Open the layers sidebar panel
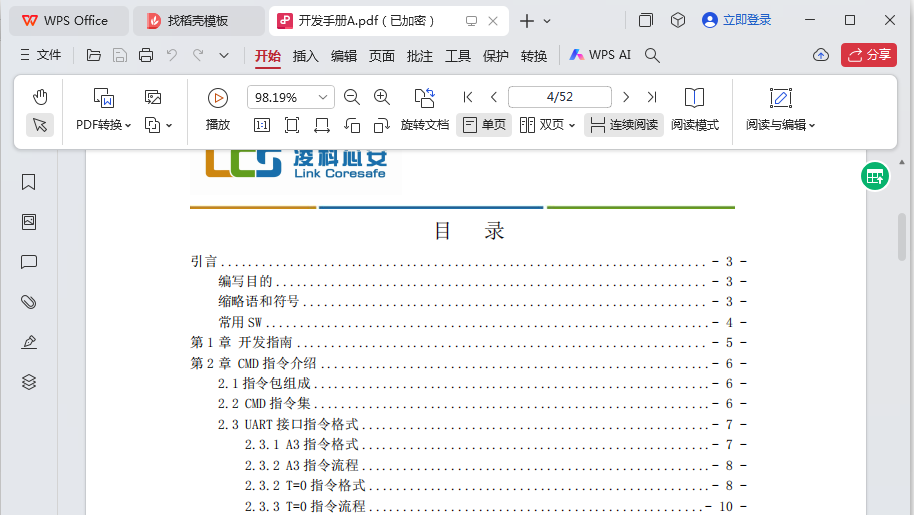Image resolution: width=914 pixels, height=515 pixels. pos(29,382)
